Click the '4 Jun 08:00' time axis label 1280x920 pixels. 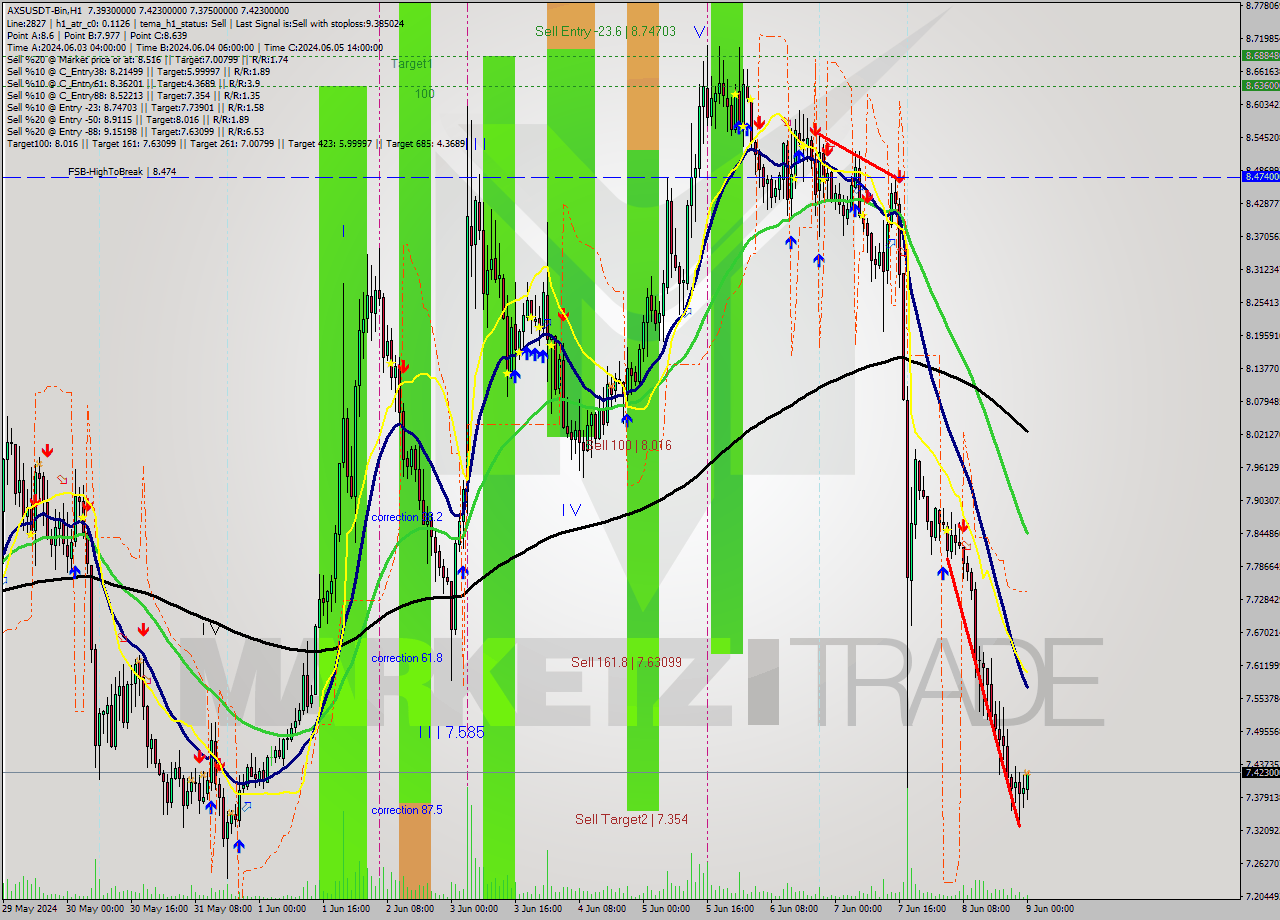click(602, 909)
